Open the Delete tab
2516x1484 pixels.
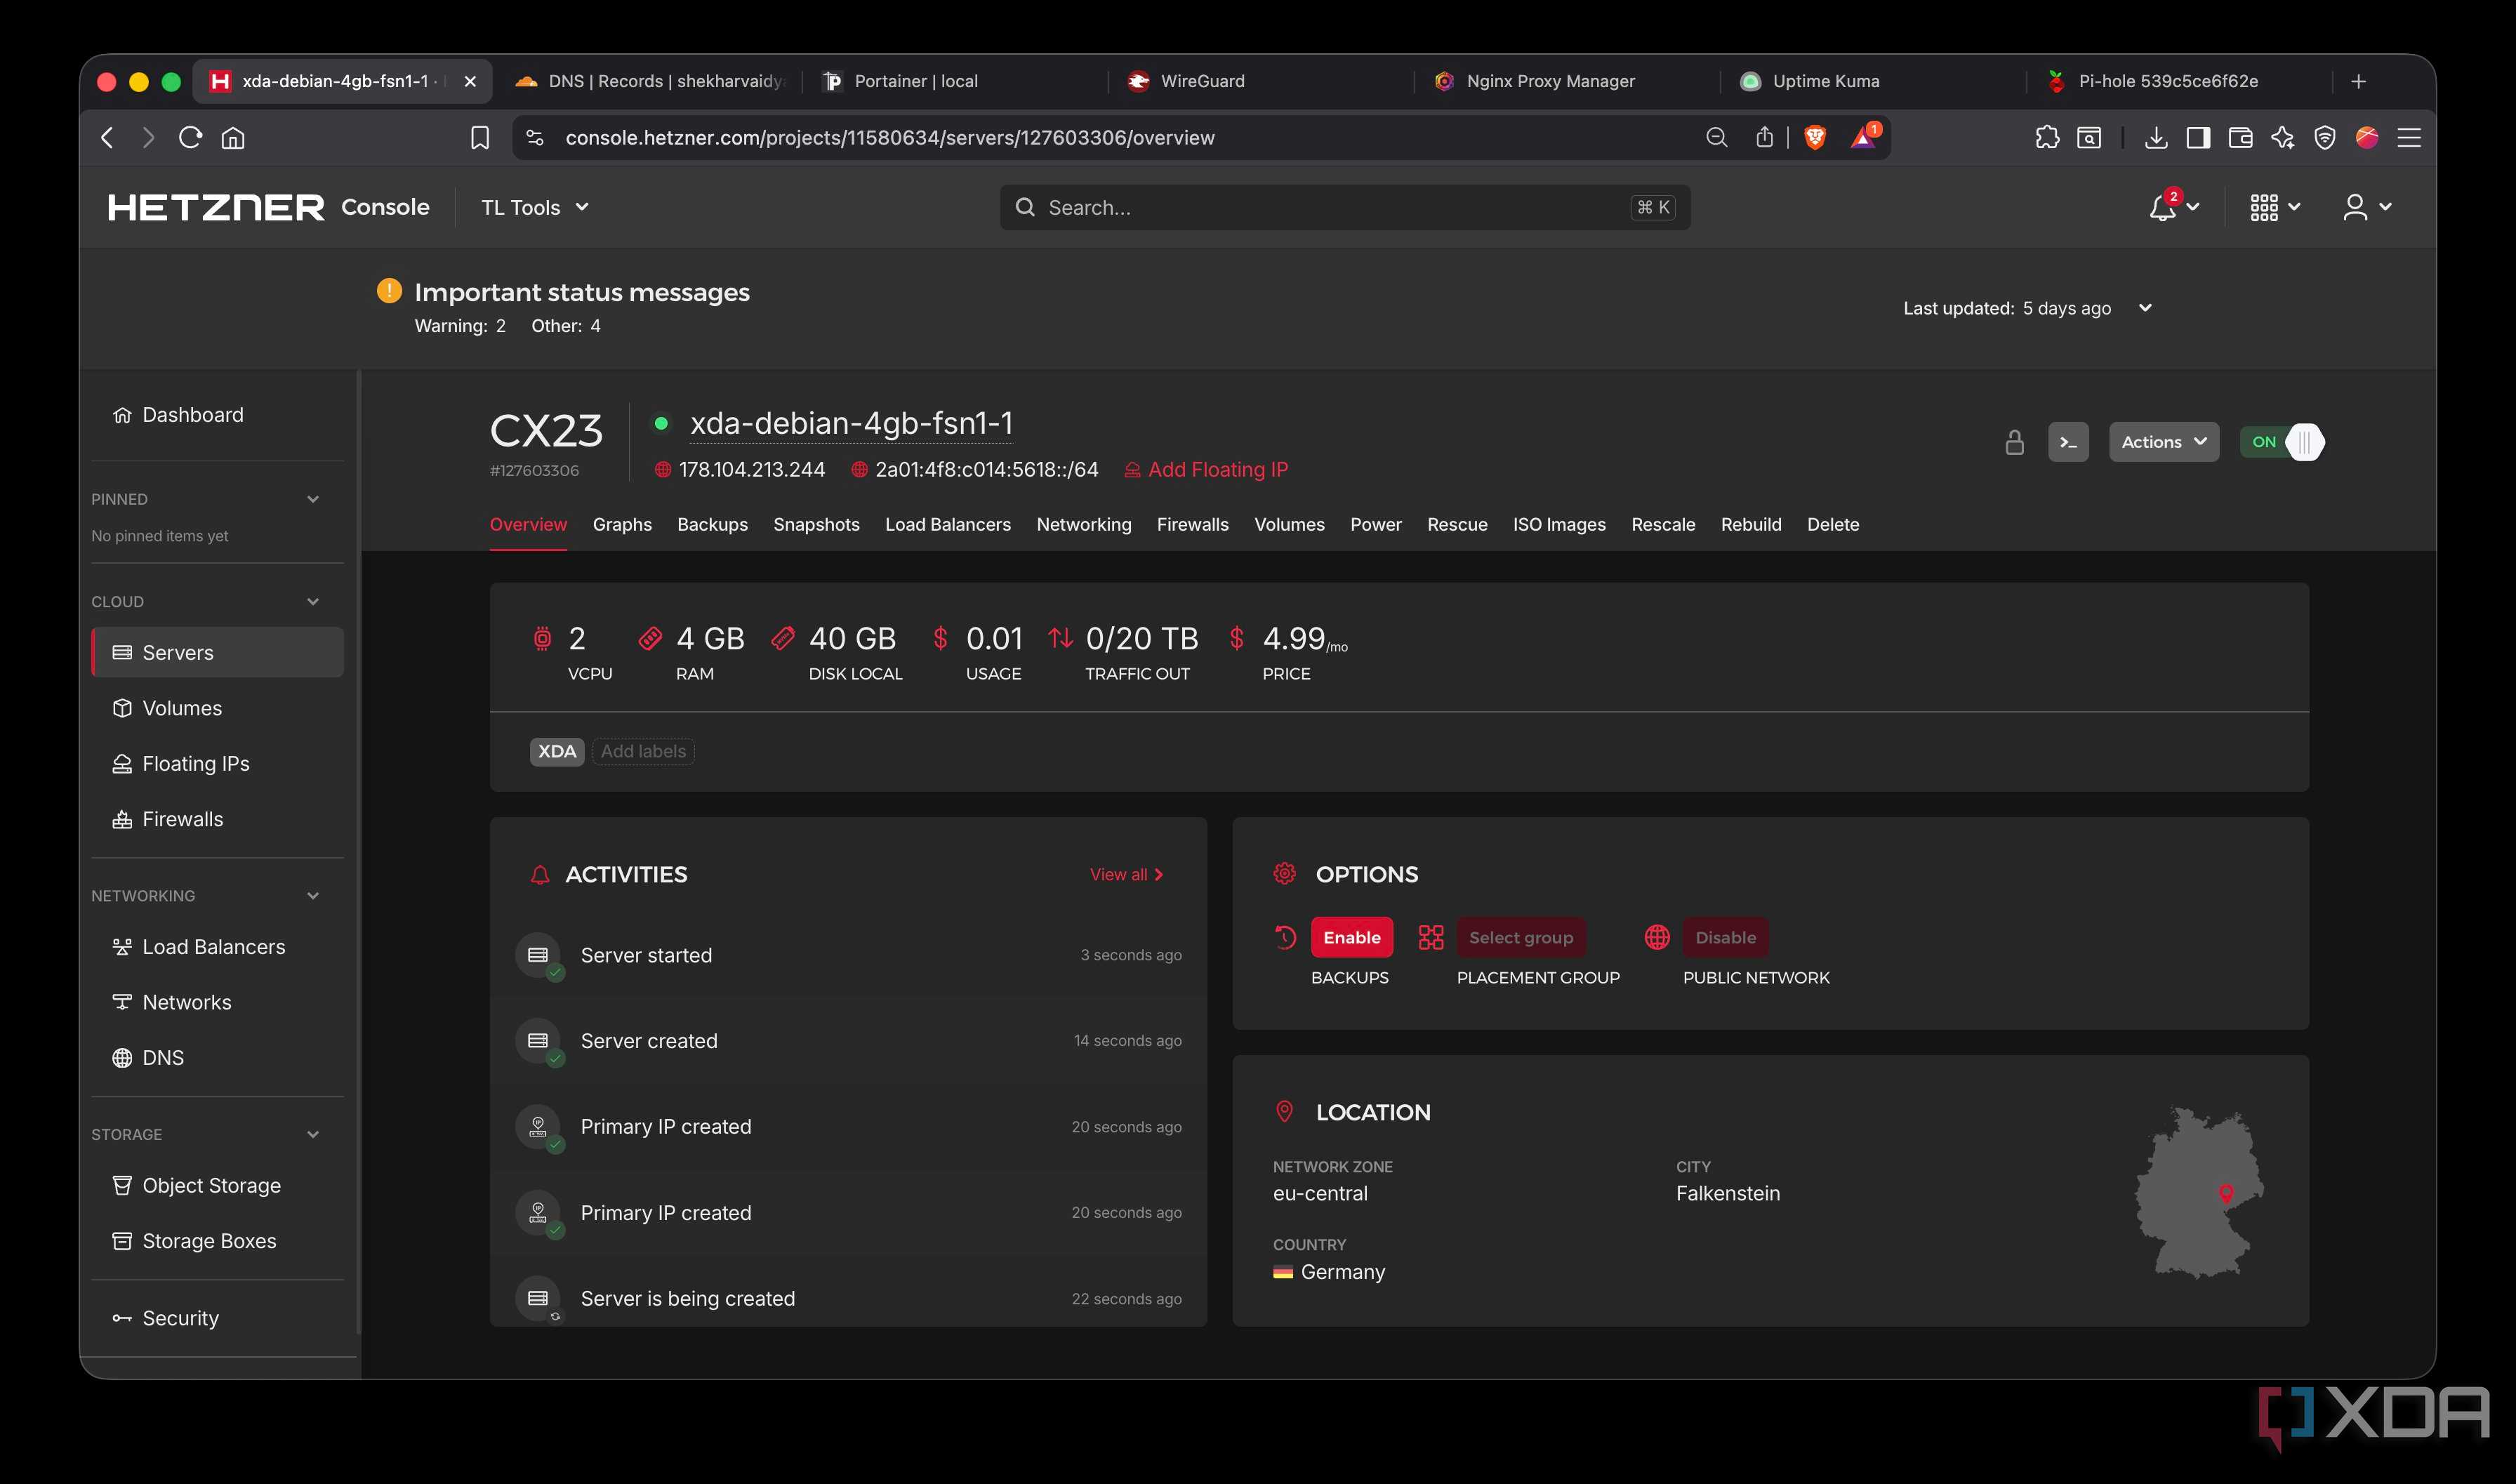pos(1833,524)
